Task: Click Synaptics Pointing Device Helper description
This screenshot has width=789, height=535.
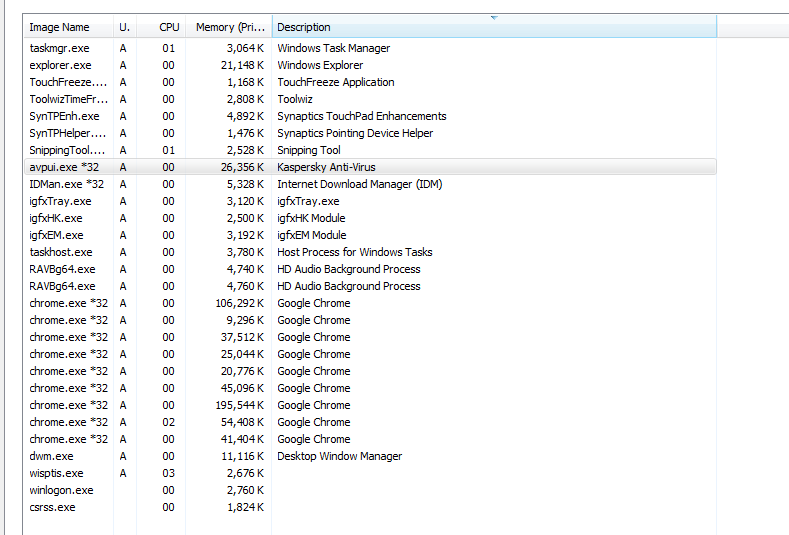Action: pos(355,133)
